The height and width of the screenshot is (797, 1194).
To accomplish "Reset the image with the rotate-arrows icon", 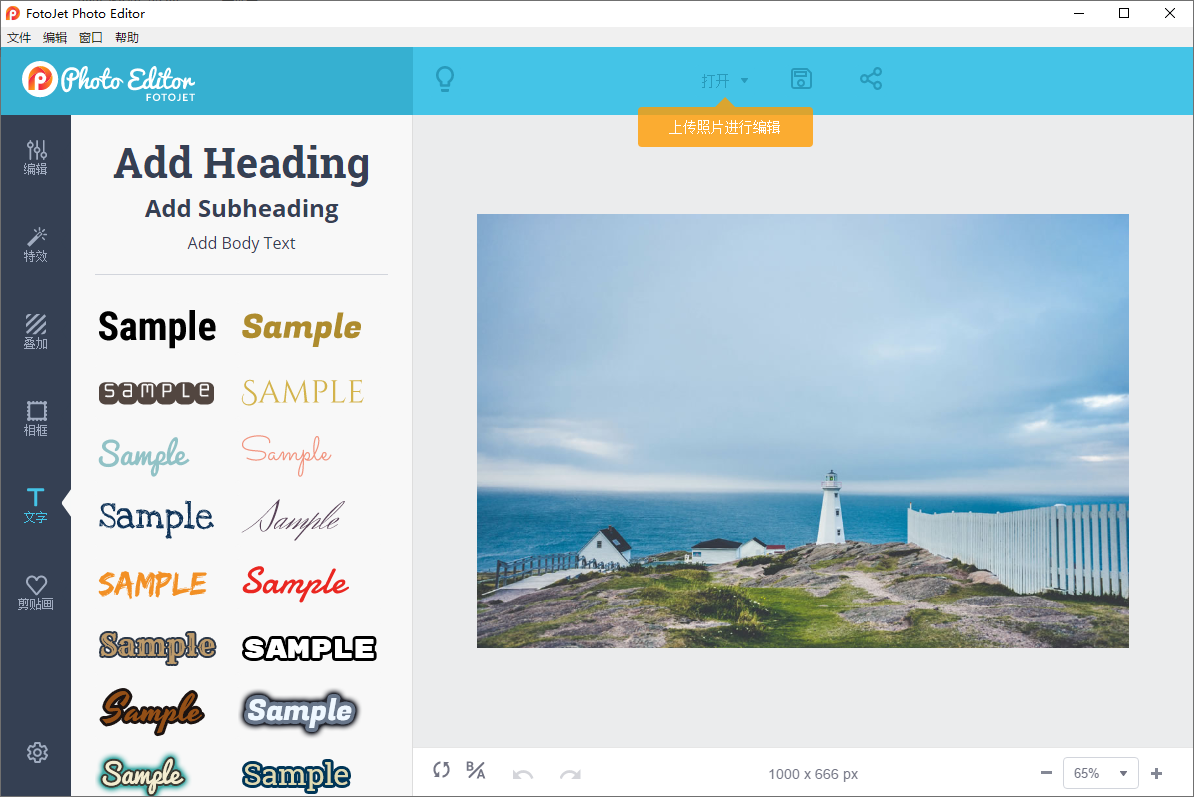I will coord(441,771).
